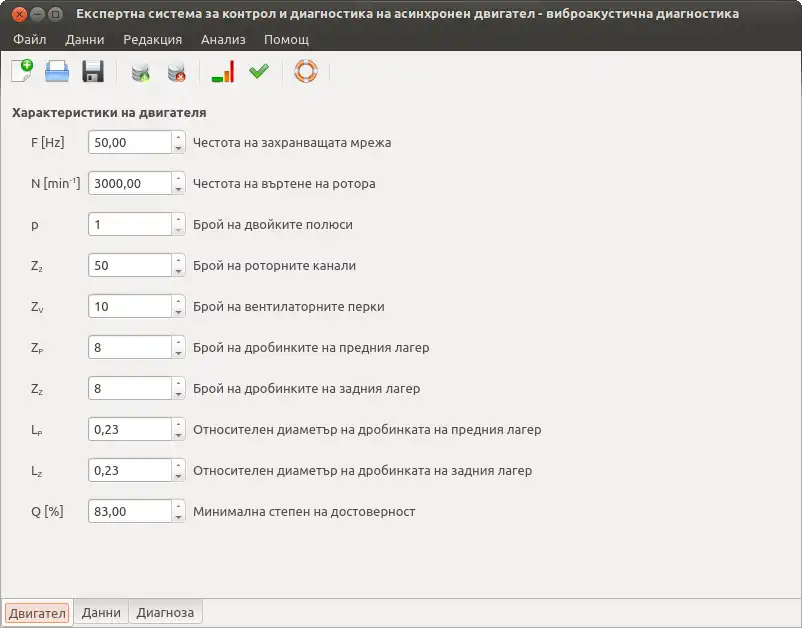Decrease the Zp front bearing balls value
802x628 pixels.
tap(178, 353)
